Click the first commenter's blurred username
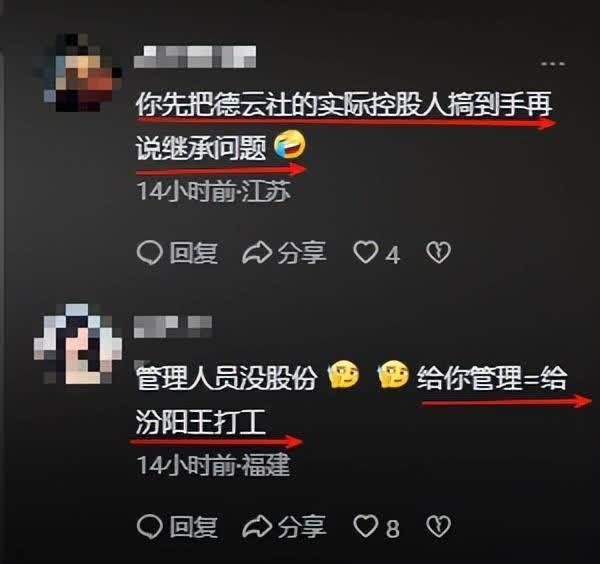 [195, 57]
